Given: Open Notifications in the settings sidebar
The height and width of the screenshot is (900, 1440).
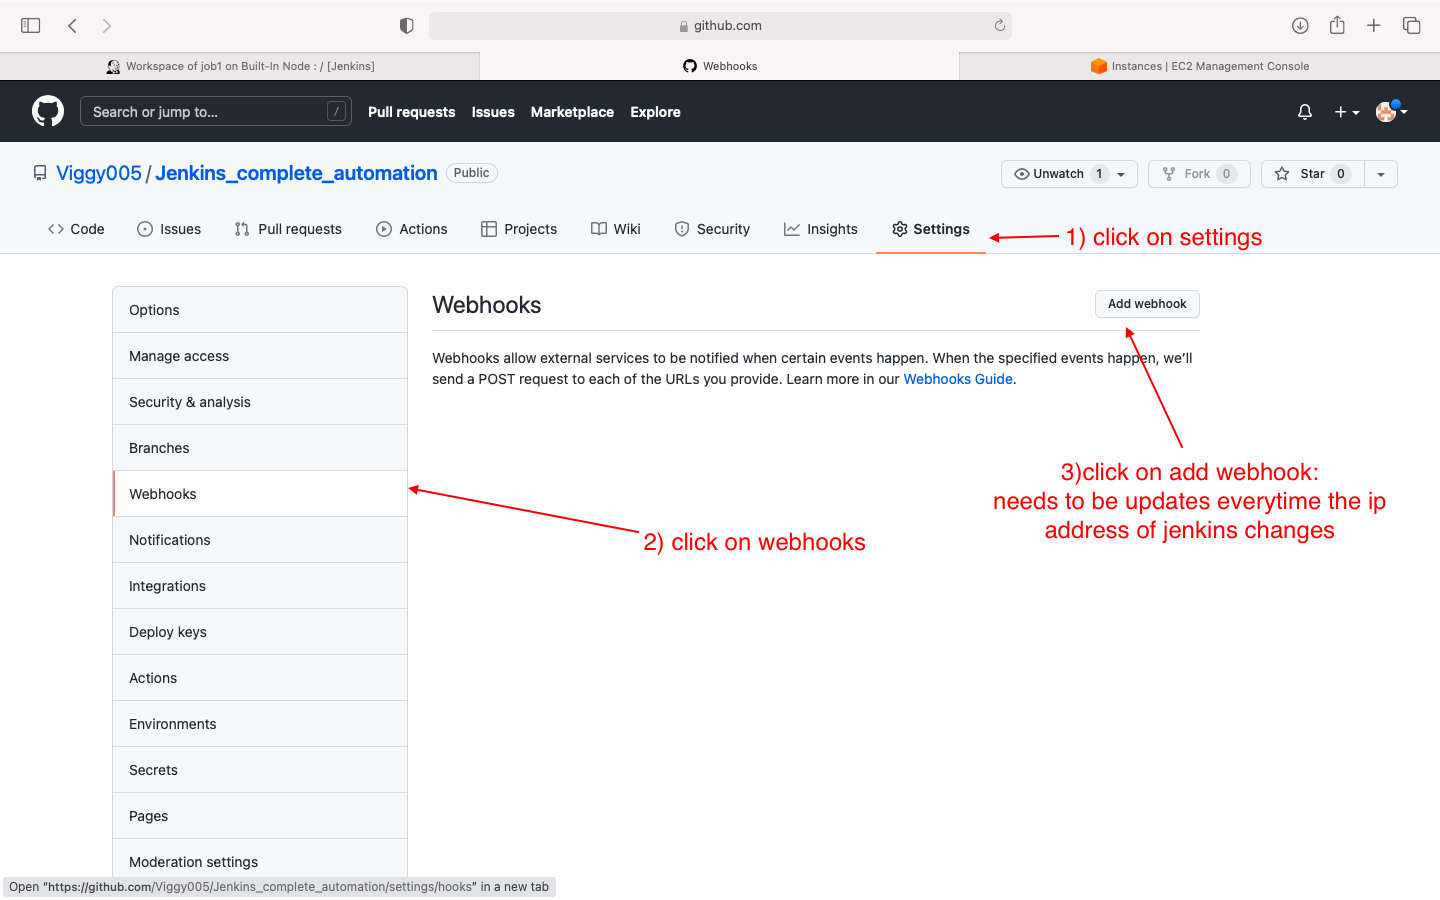Looking at the screenshot, I should 260,540.
